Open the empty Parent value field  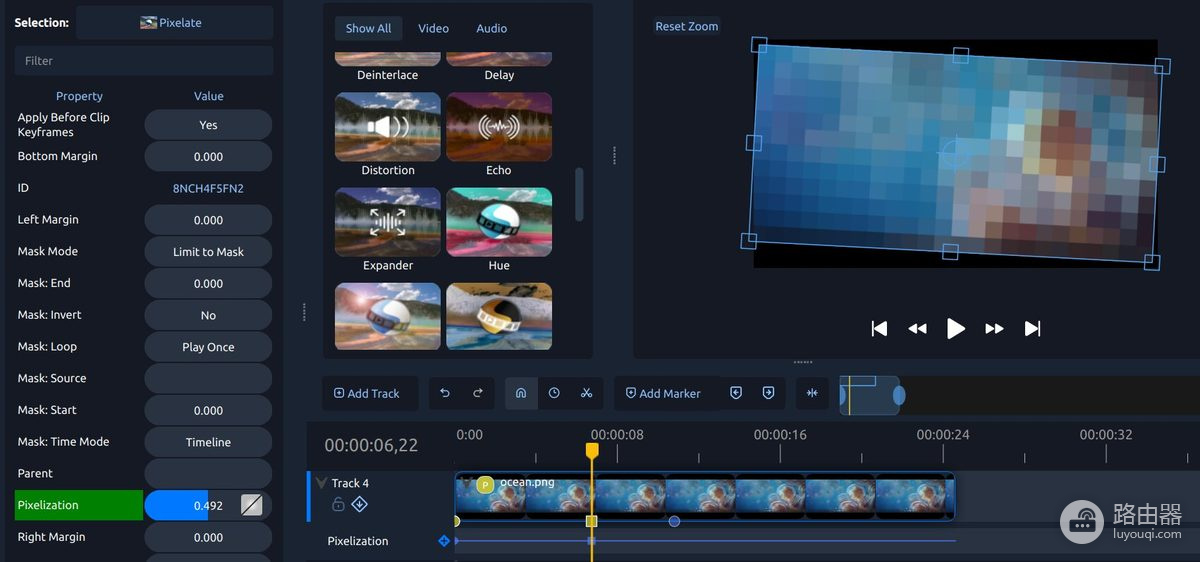point(208,473)
